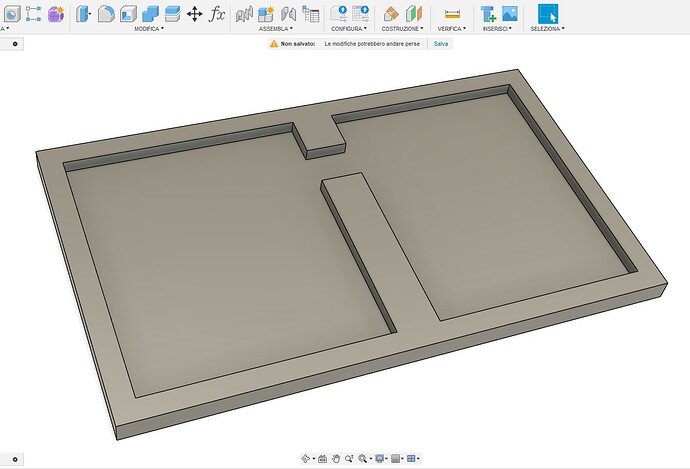This screenshot has height=469, width=690.
Task: Open the SELEZIONA dropdown menu
Action: pos(547,29)
